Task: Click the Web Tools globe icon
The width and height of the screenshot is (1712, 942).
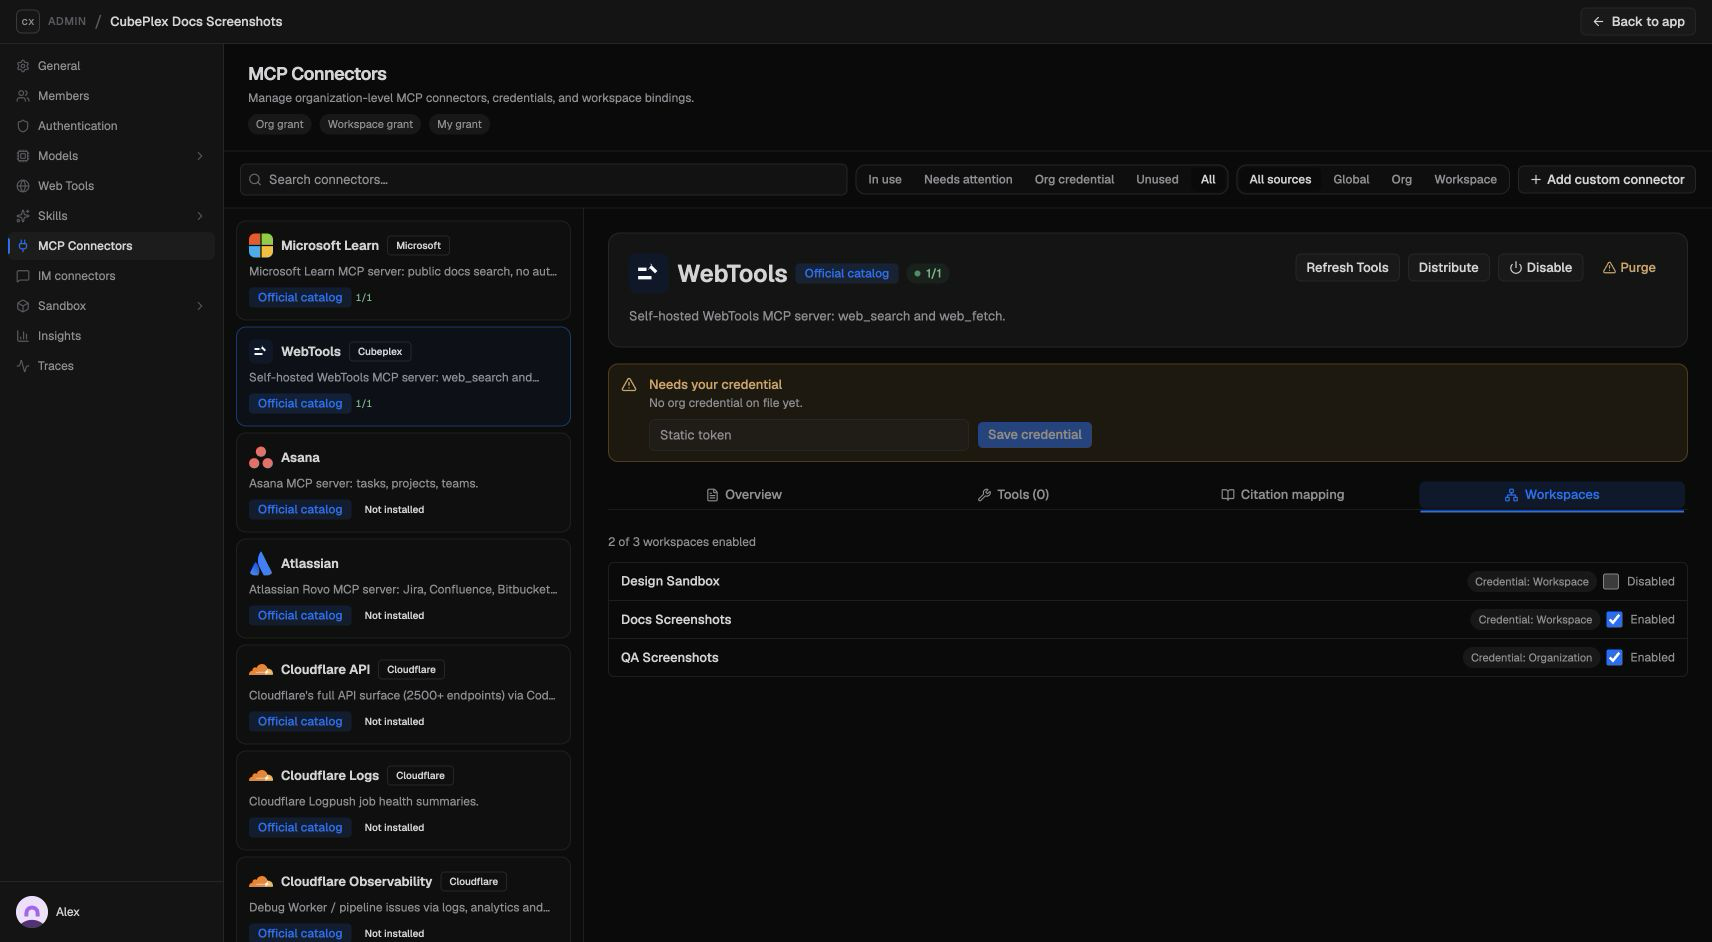Action: [23, 186]
